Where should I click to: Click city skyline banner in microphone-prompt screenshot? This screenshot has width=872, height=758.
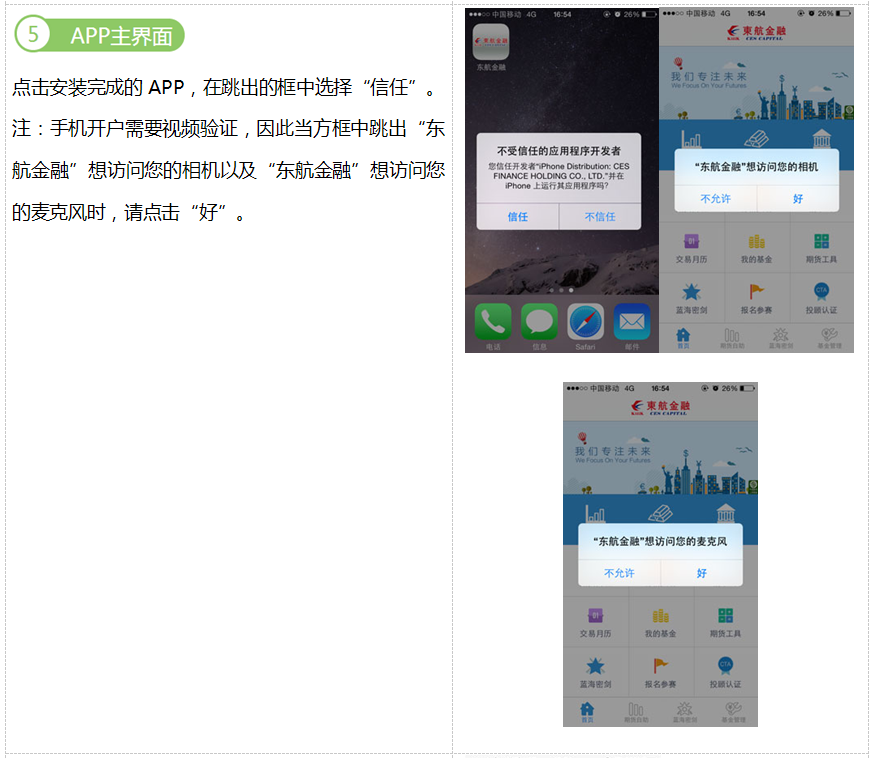pos(660,457)
